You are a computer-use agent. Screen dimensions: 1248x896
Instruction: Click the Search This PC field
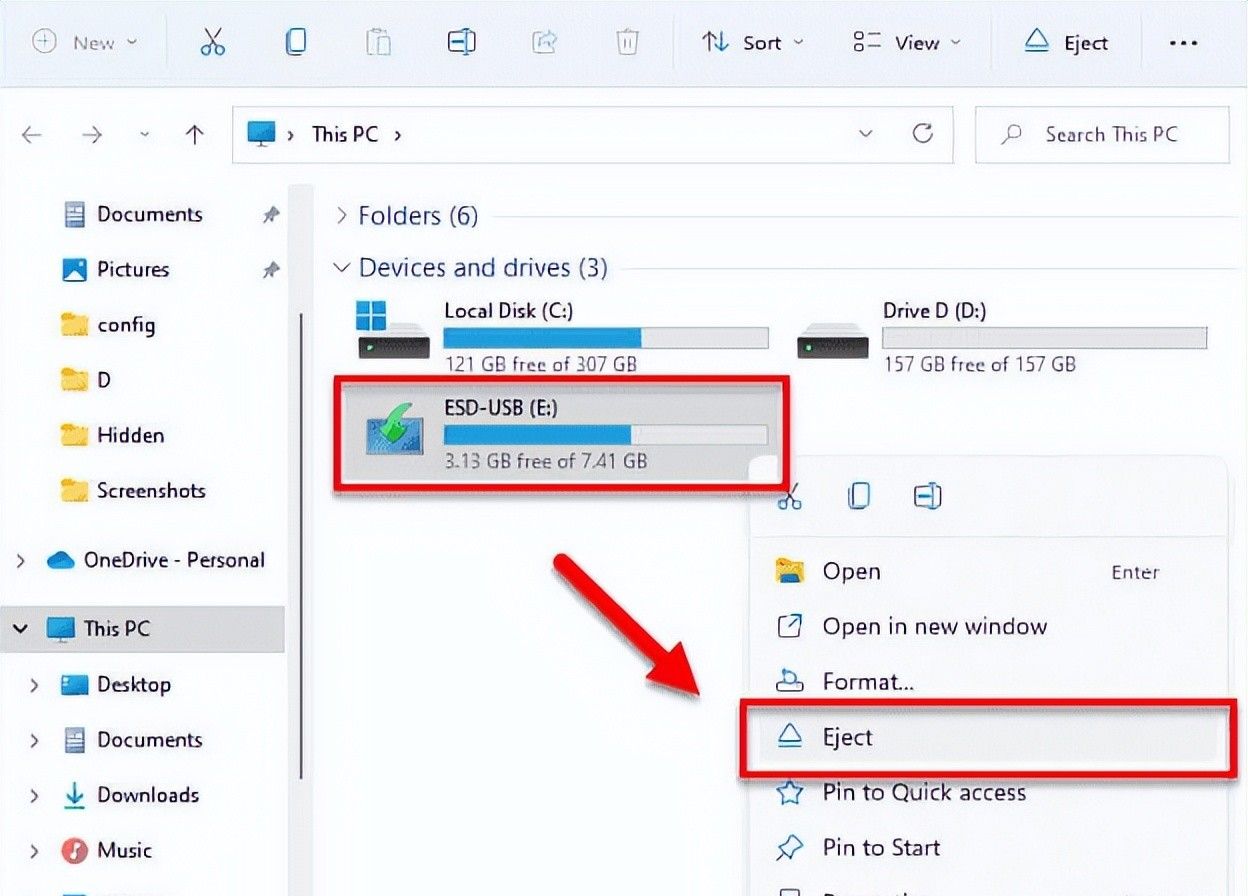click(1102, 134)
